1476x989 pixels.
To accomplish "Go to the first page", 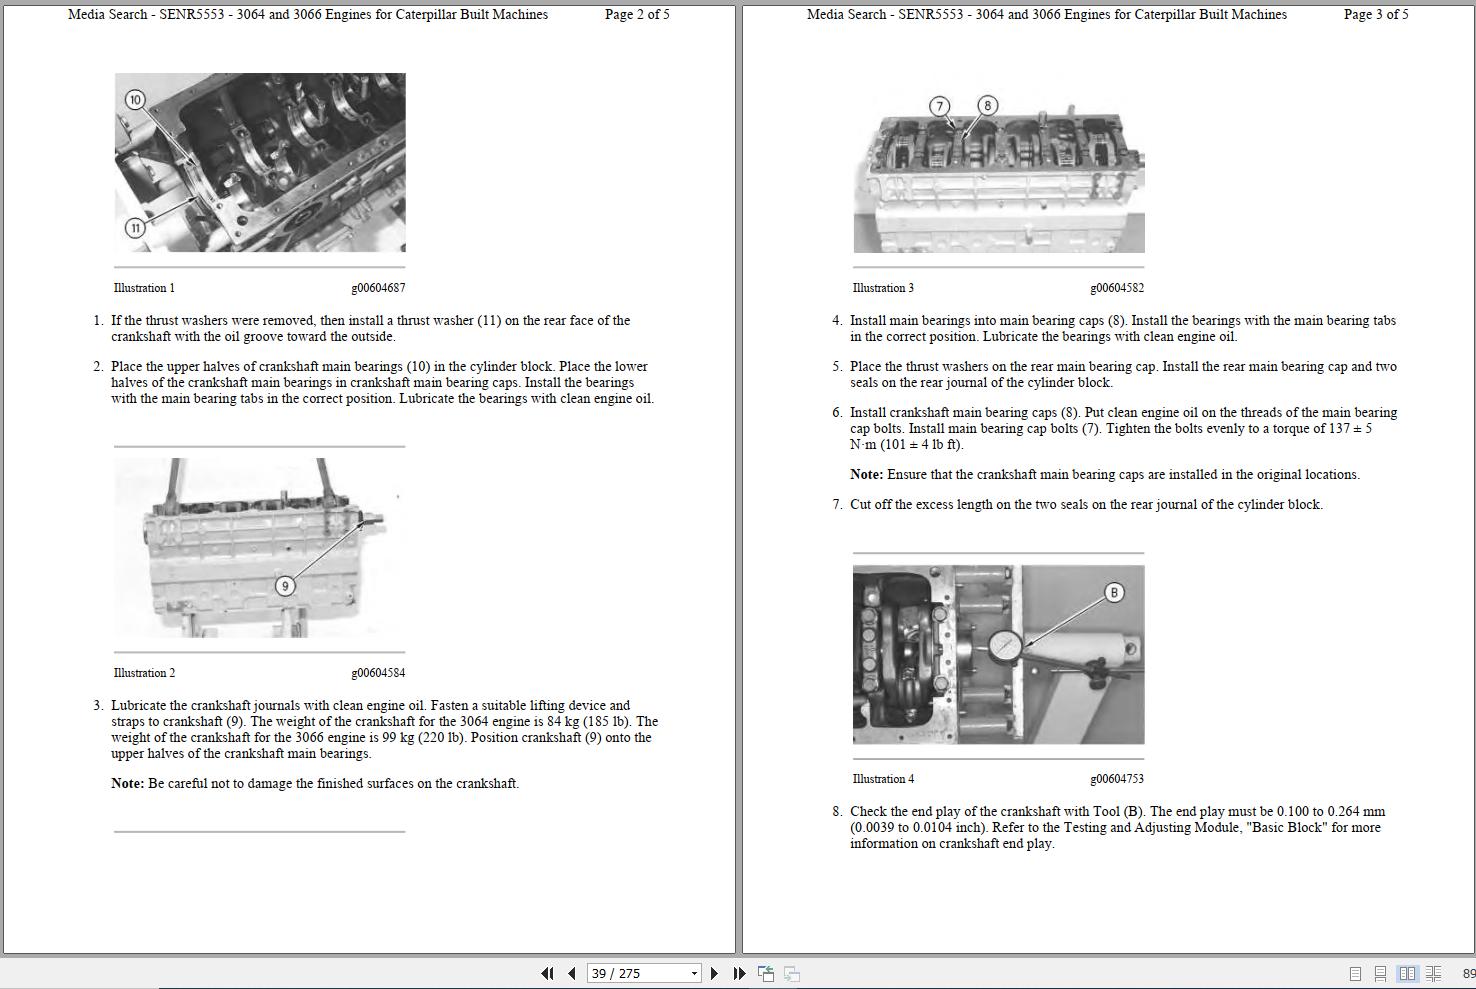I will [x=548, y=972].
